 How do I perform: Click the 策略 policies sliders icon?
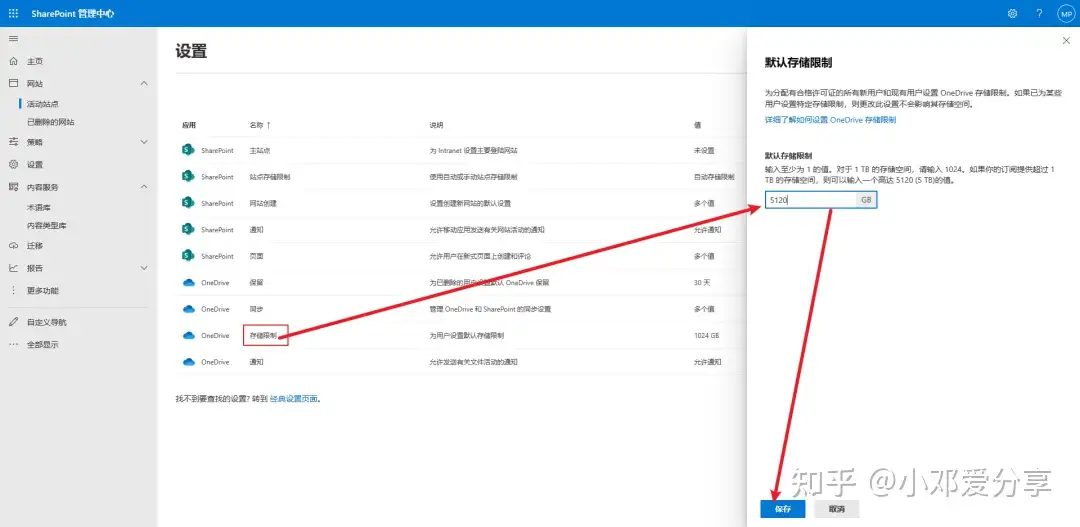[13, 142]
